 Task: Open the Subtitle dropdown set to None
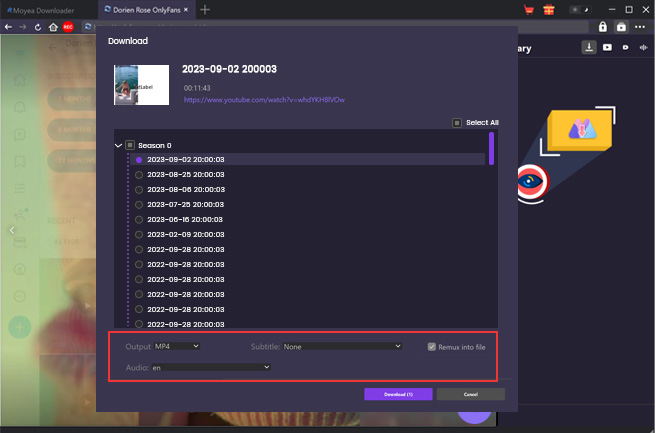pyautogui.click(x=342, y=347)
